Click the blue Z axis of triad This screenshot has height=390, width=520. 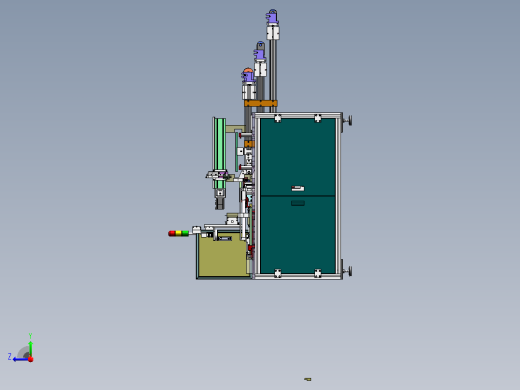point(21,359)
